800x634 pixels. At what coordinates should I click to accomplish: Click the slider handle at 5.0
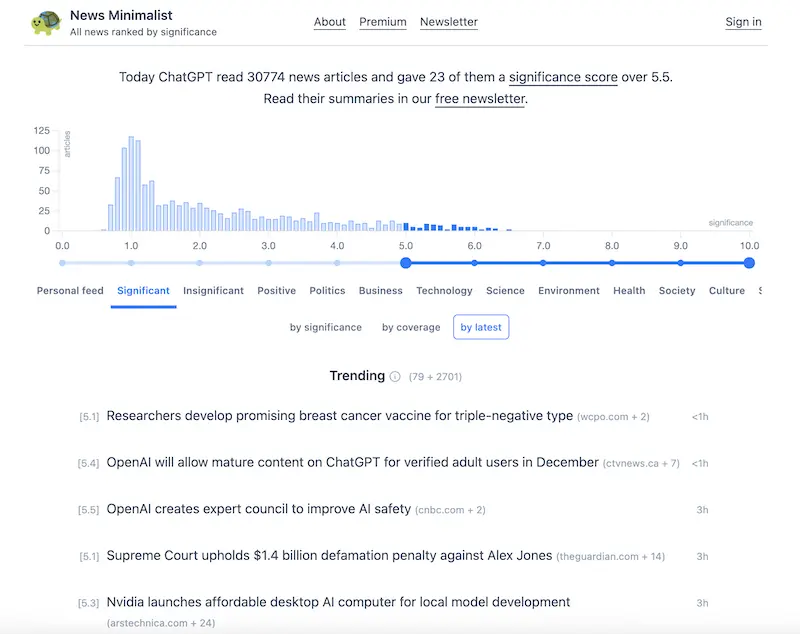[406, 263]
